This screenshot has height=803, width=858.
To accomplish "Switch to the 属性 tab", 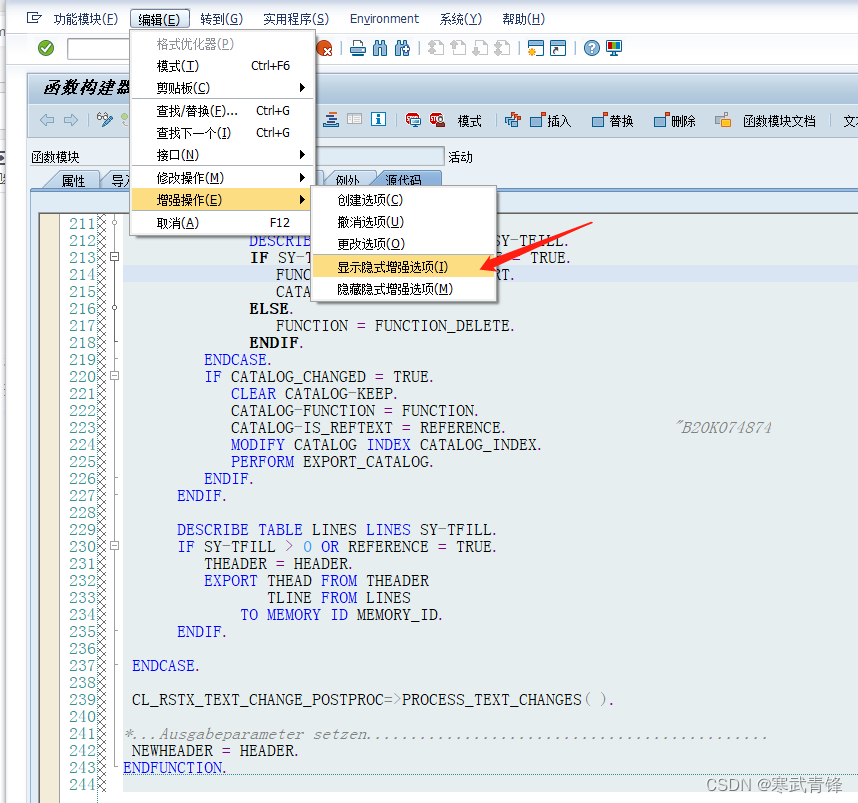I will (x=73, y=181).
